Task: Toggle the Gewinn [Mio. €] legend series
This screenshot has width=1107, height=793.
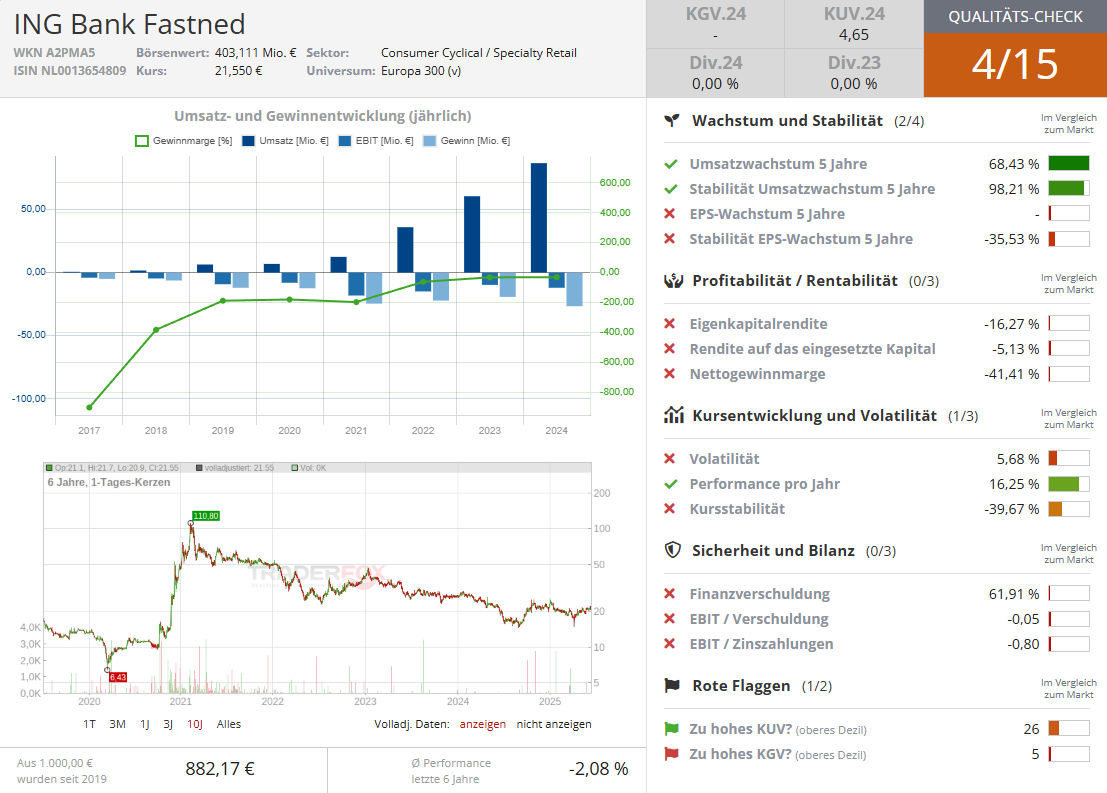Action: tap(467, 141)
